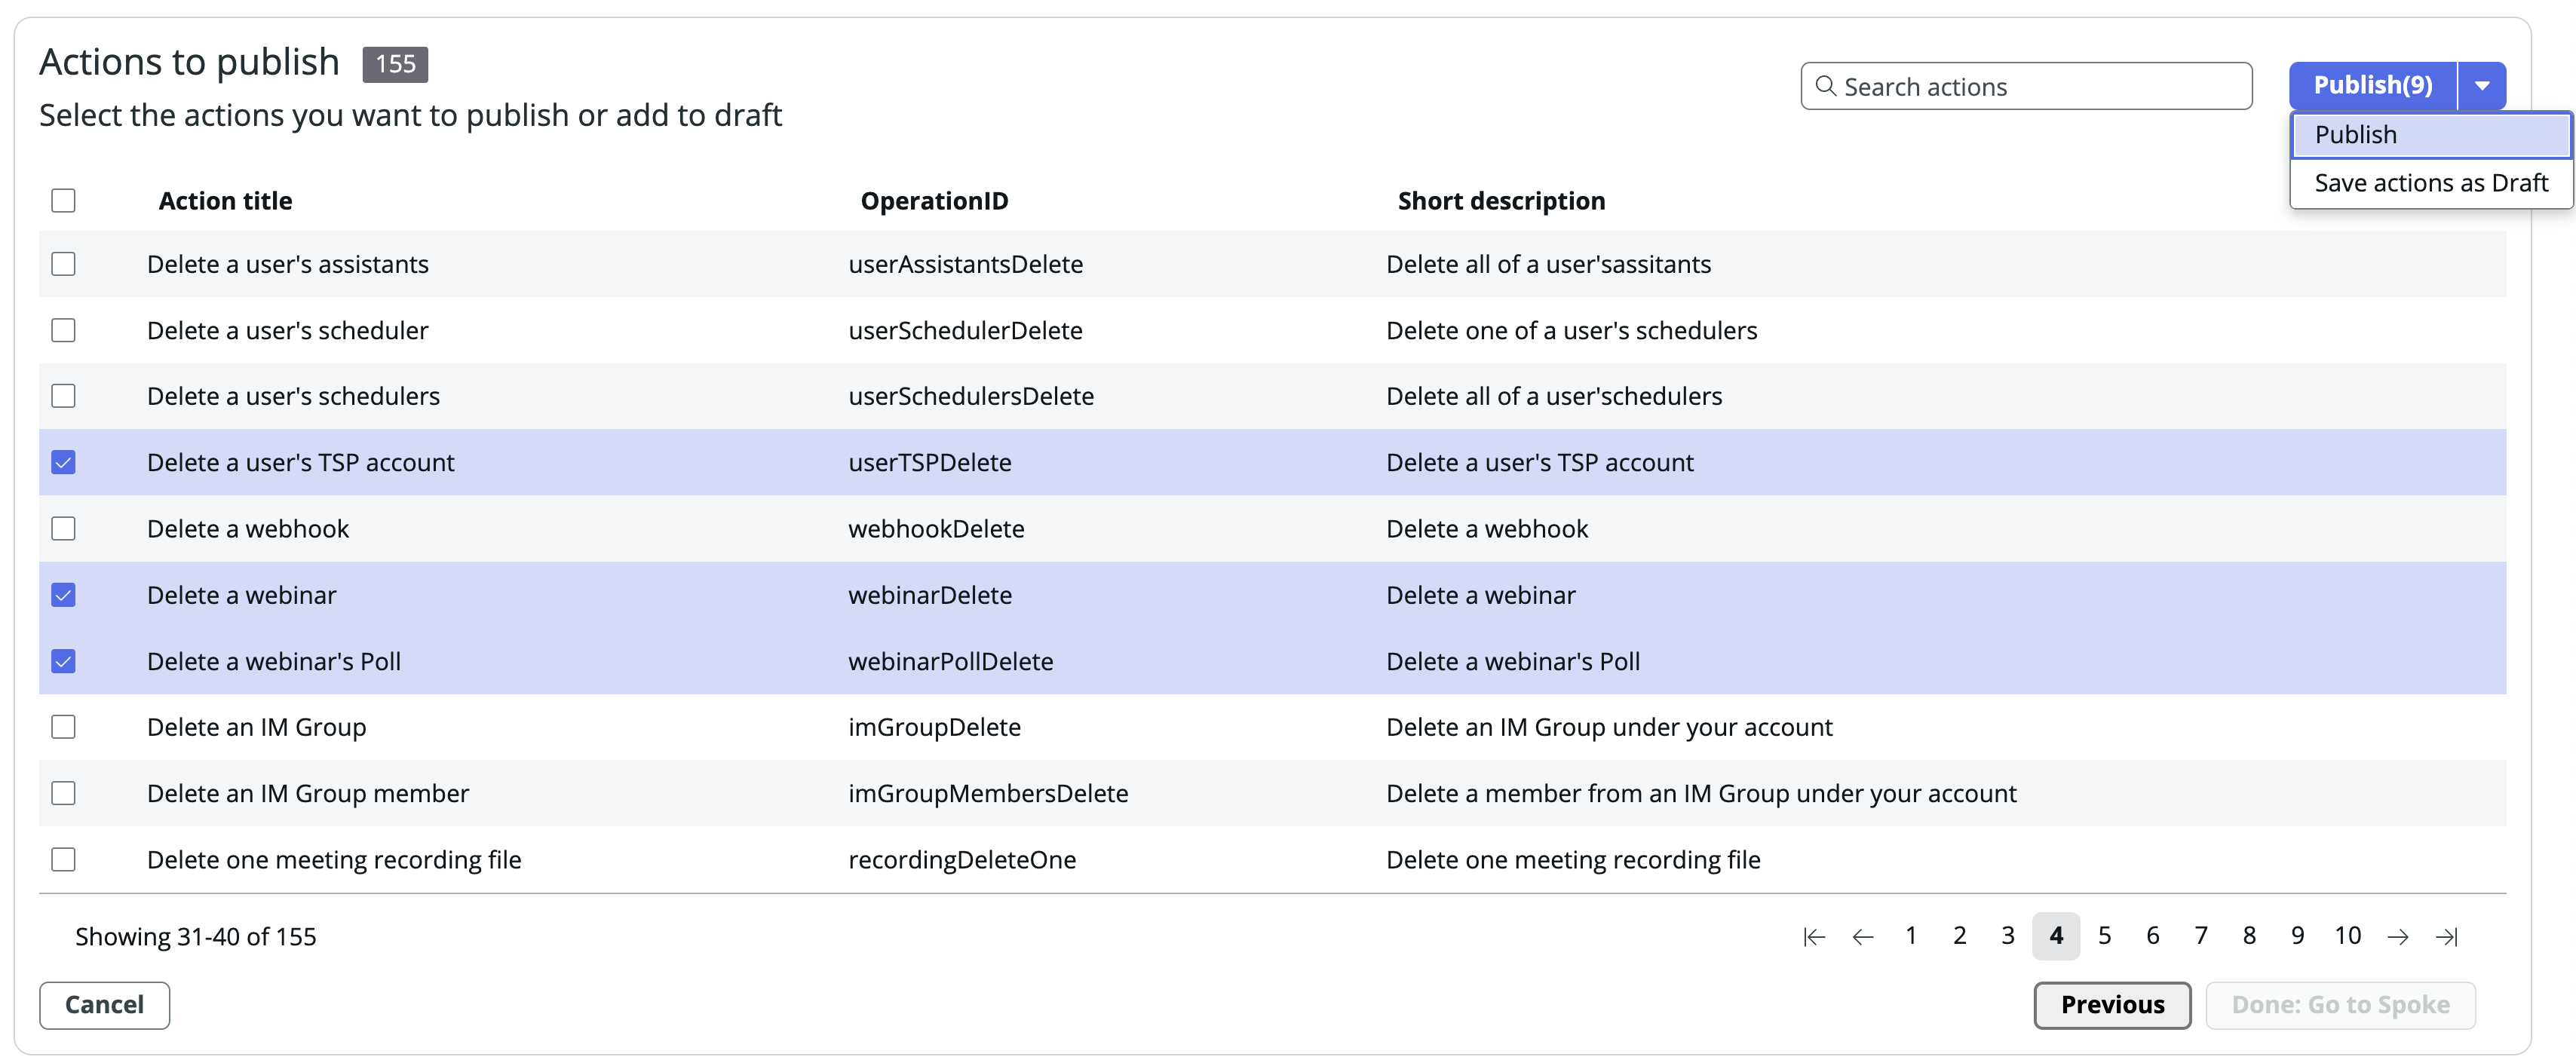Image resolution: width=2576 pixels, height=1063 pixels.
Task: Click 'Delete one of a user's schedulers' description
Action: 1571,330
